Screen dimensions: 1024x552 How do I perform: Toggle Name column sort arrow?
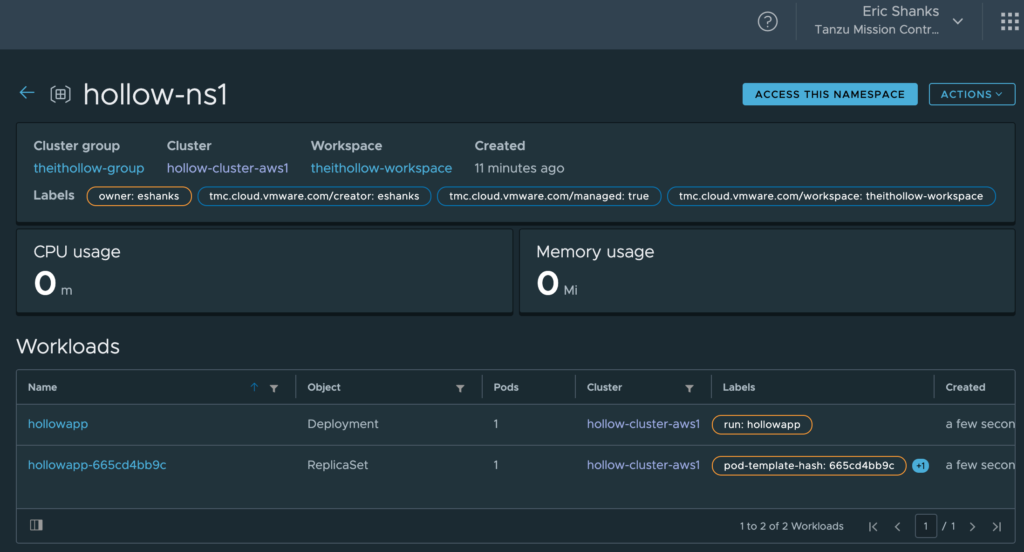coord(254,388)
